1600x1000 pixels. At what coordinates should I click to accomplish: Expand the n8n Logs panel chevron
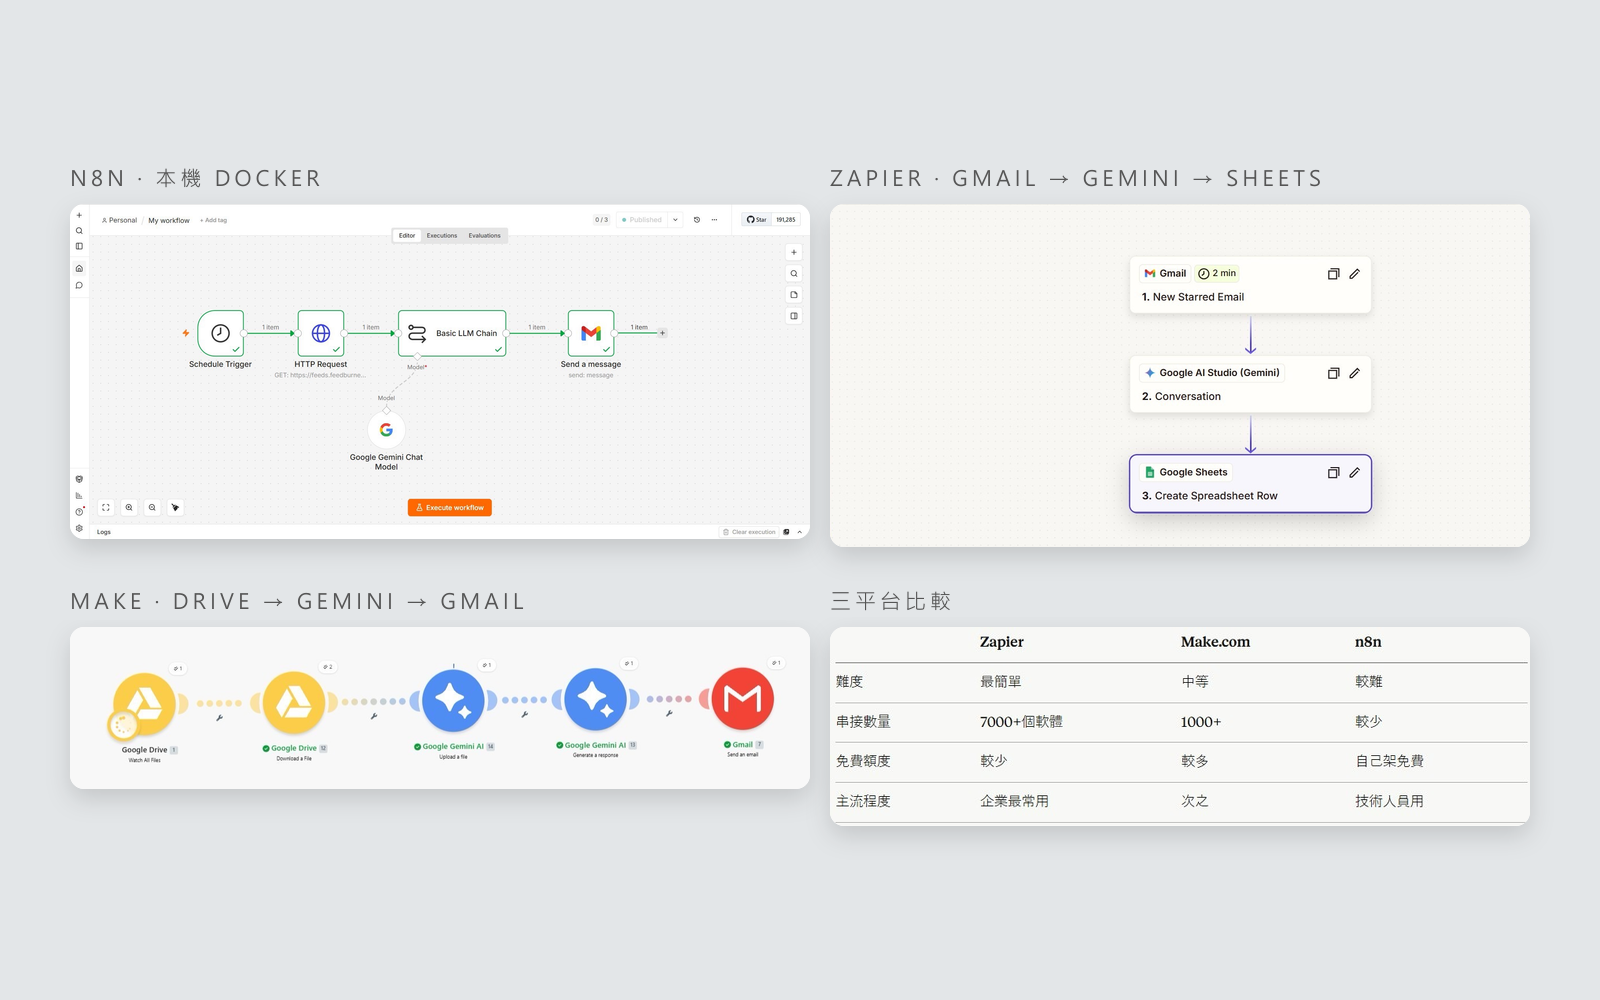[x=799, y=532]
